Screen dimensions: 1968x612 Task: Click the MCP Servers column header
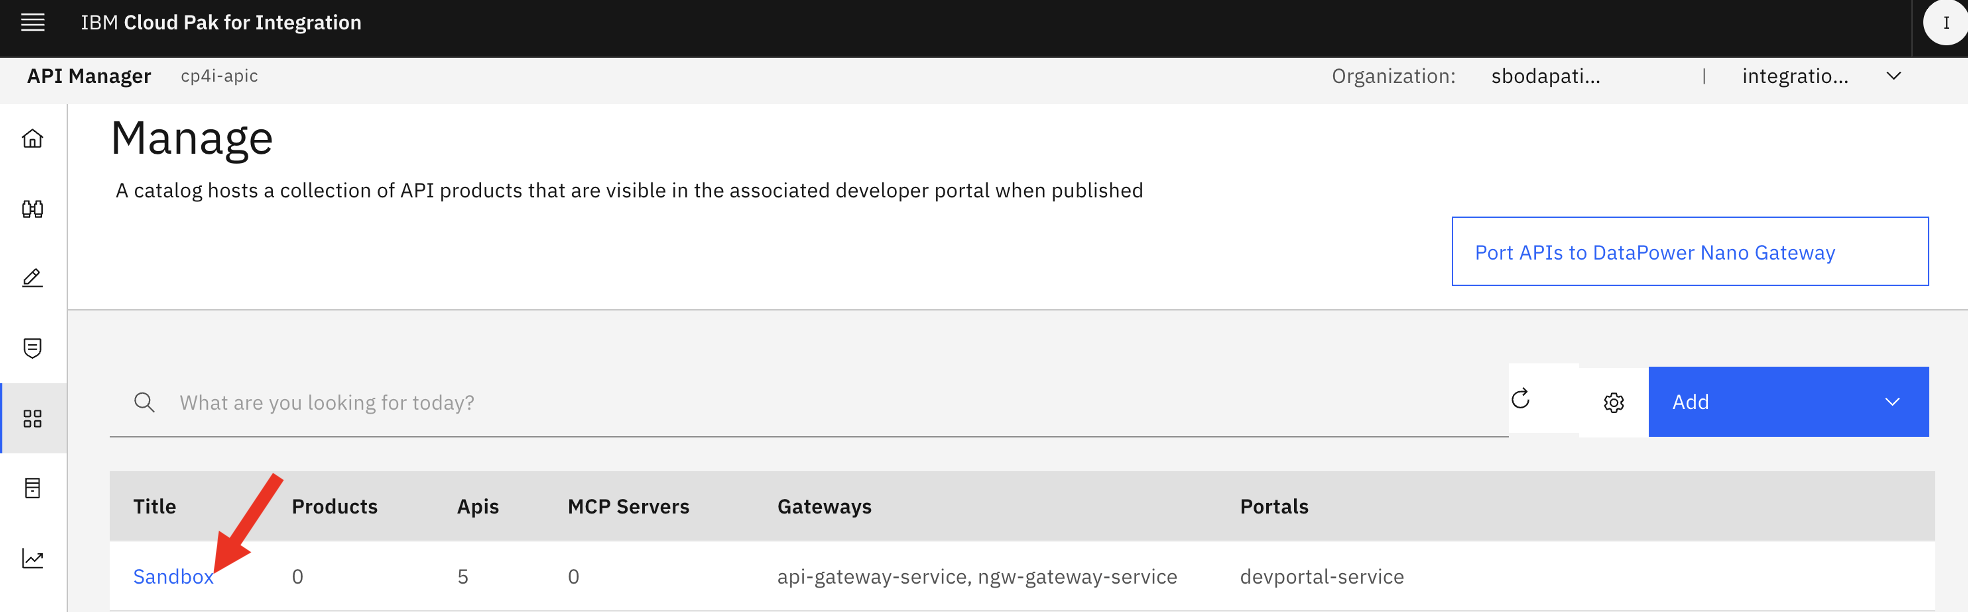click(629, 507)
